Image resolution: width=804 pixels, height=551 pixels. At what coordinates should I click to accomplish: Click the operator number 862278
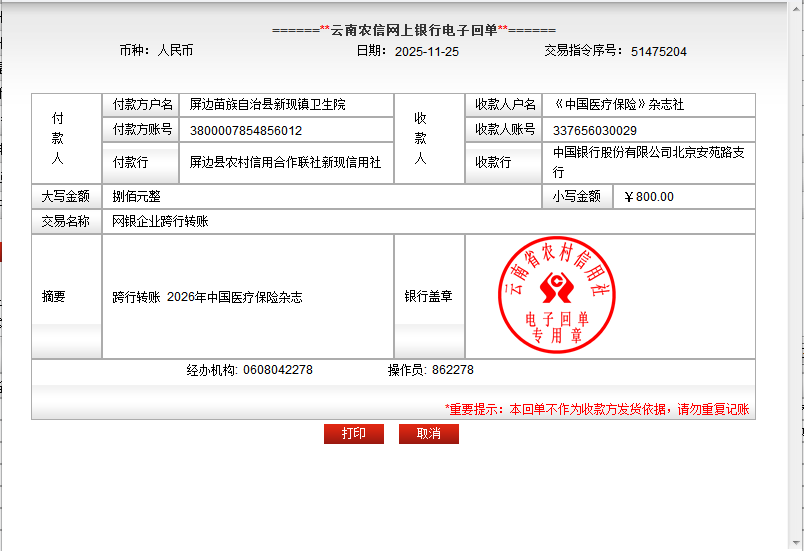(452, 370)
